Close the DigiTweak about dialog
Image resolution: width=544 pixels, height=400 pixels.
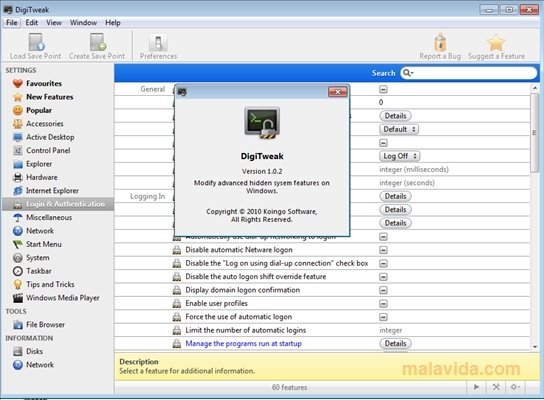(x=338, y=92)
